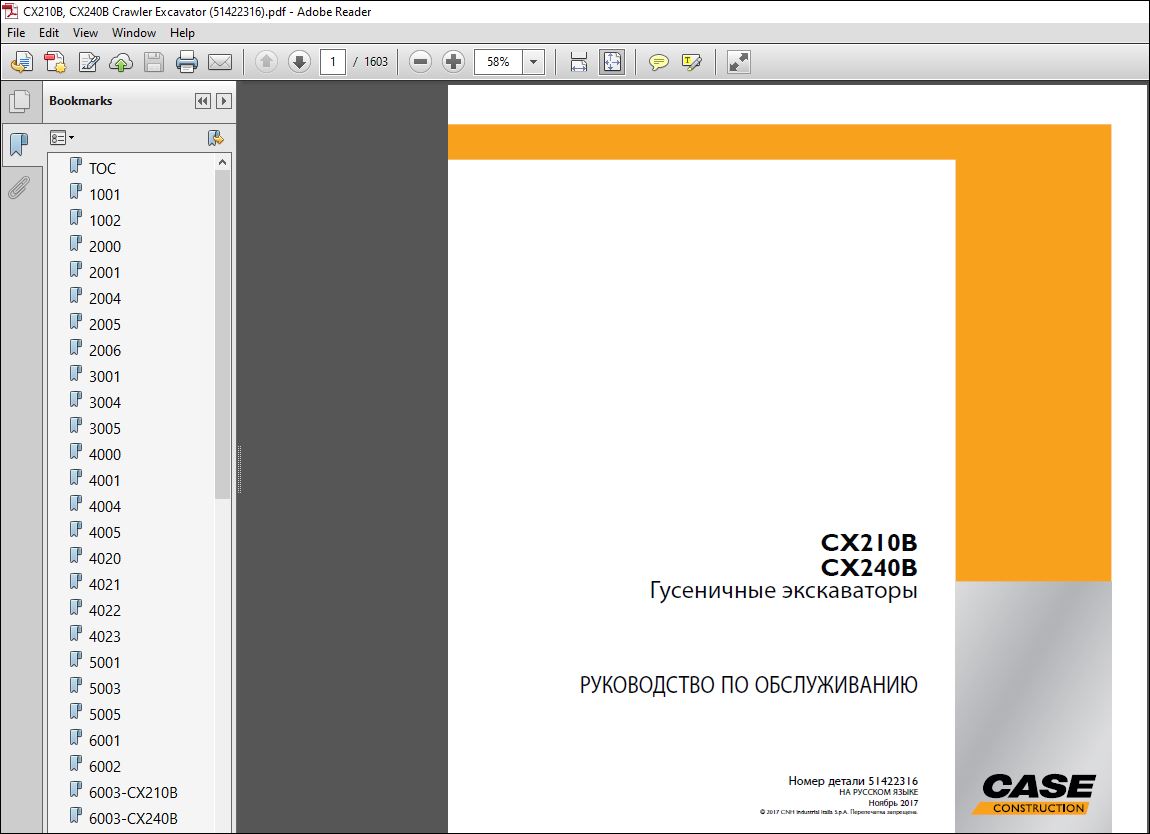Click the fit width scrolling icon
The height and width of the screenshot is (834, 1150).
point(579,62)
